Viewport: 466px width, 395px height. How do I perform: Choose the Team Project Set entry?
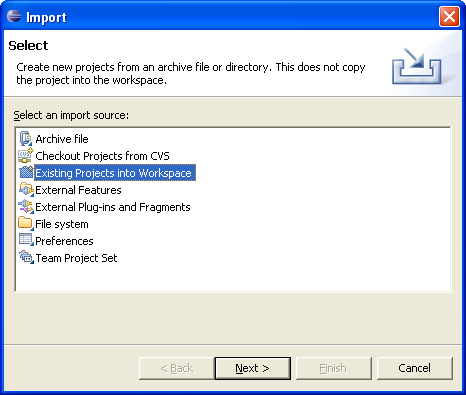[x=76, y=258]
